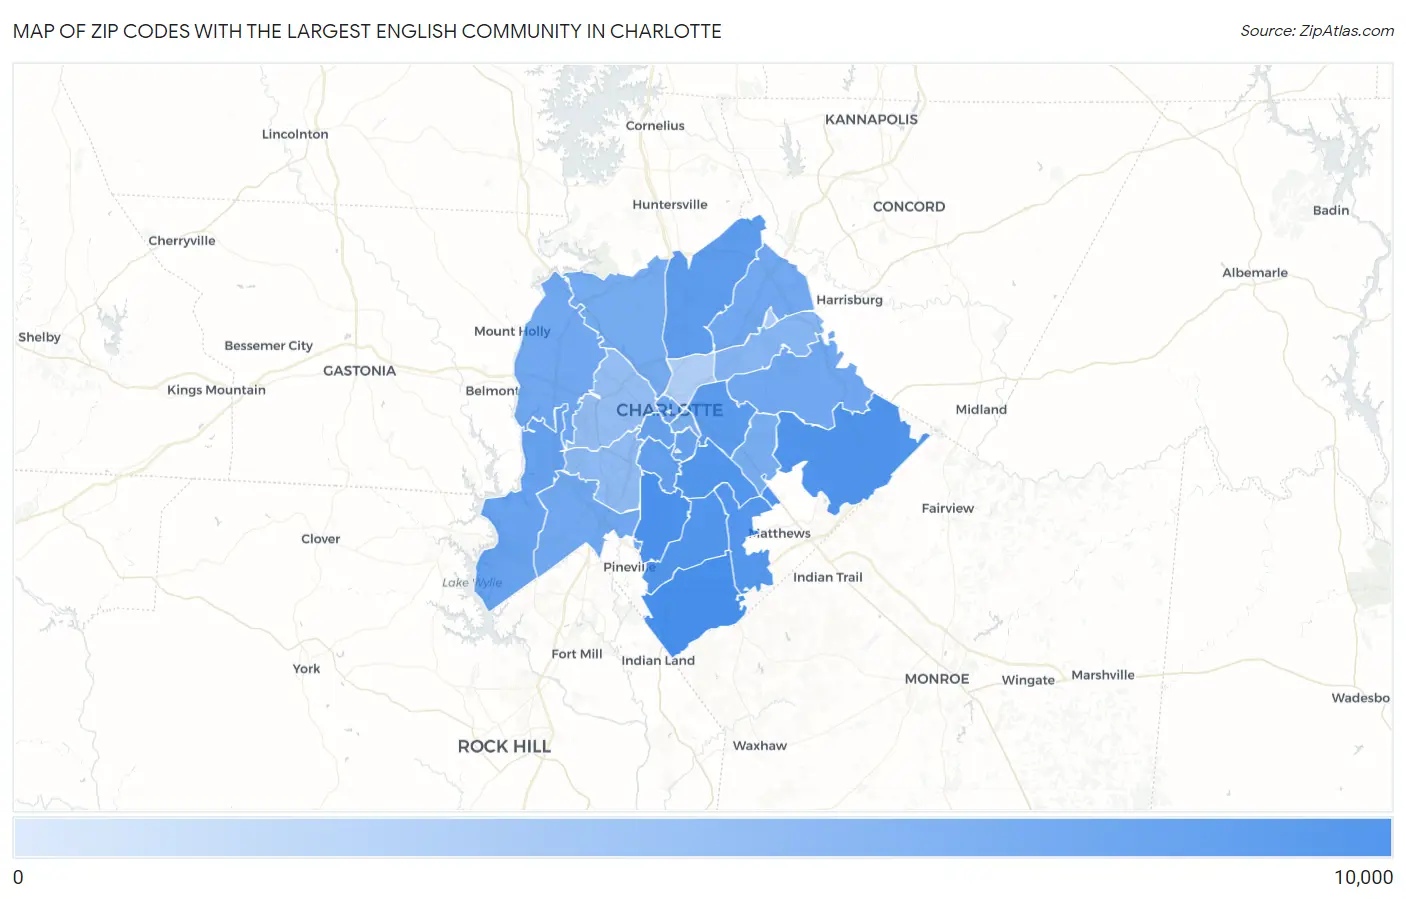The width and height of the screenshot is (1406, 899).
Task: Click the Cornelius map label
Action: (655, 126)
